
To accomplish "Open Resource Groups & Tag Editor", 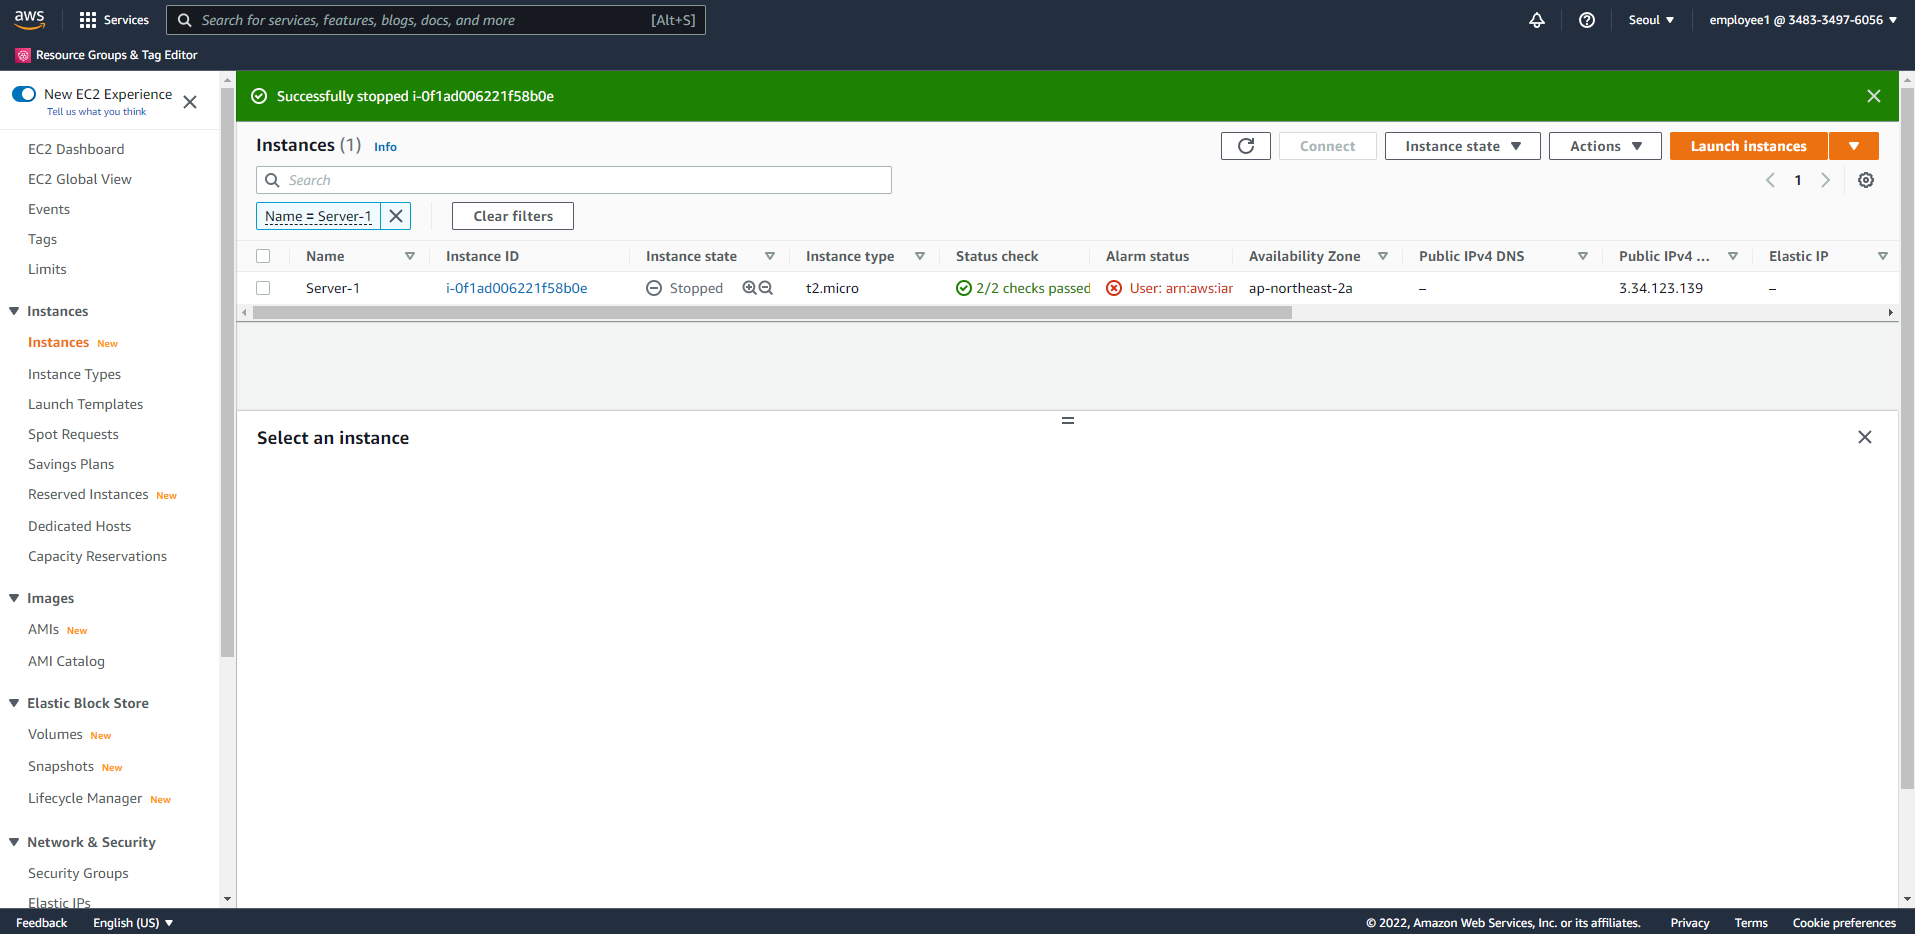I will point(107,55).
